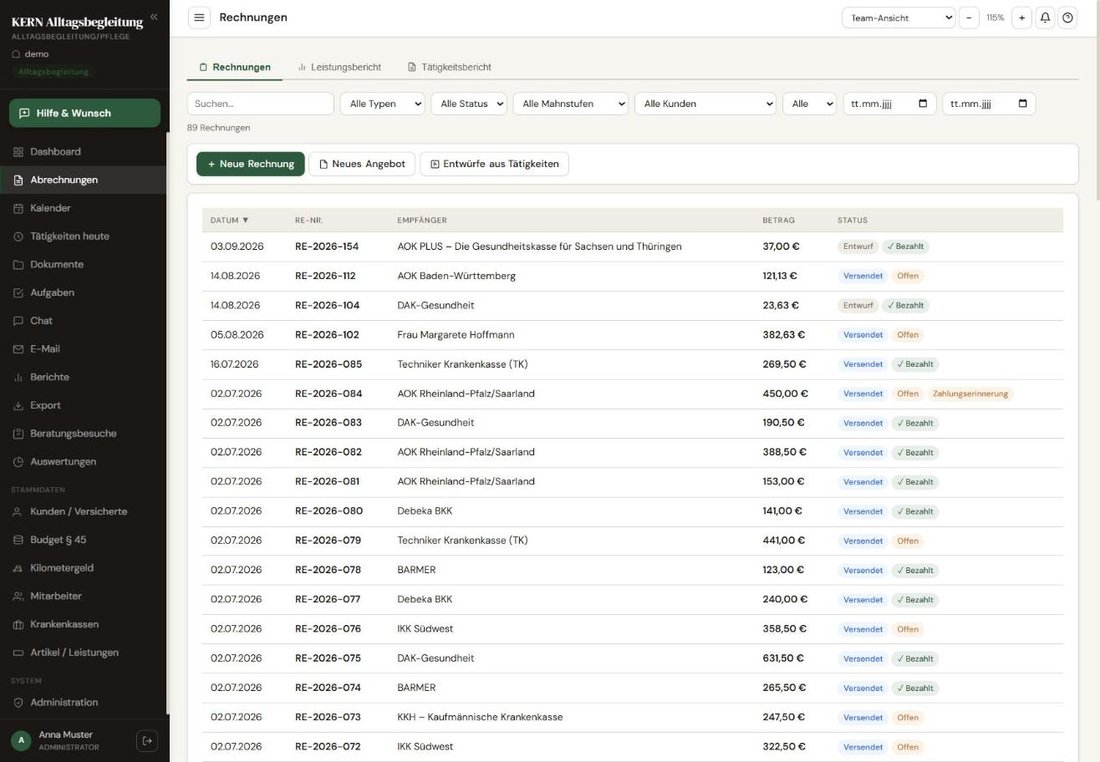Open the Alle Status filter
The width and height of the screenshot is (1100, 762).
click(469, 103)
